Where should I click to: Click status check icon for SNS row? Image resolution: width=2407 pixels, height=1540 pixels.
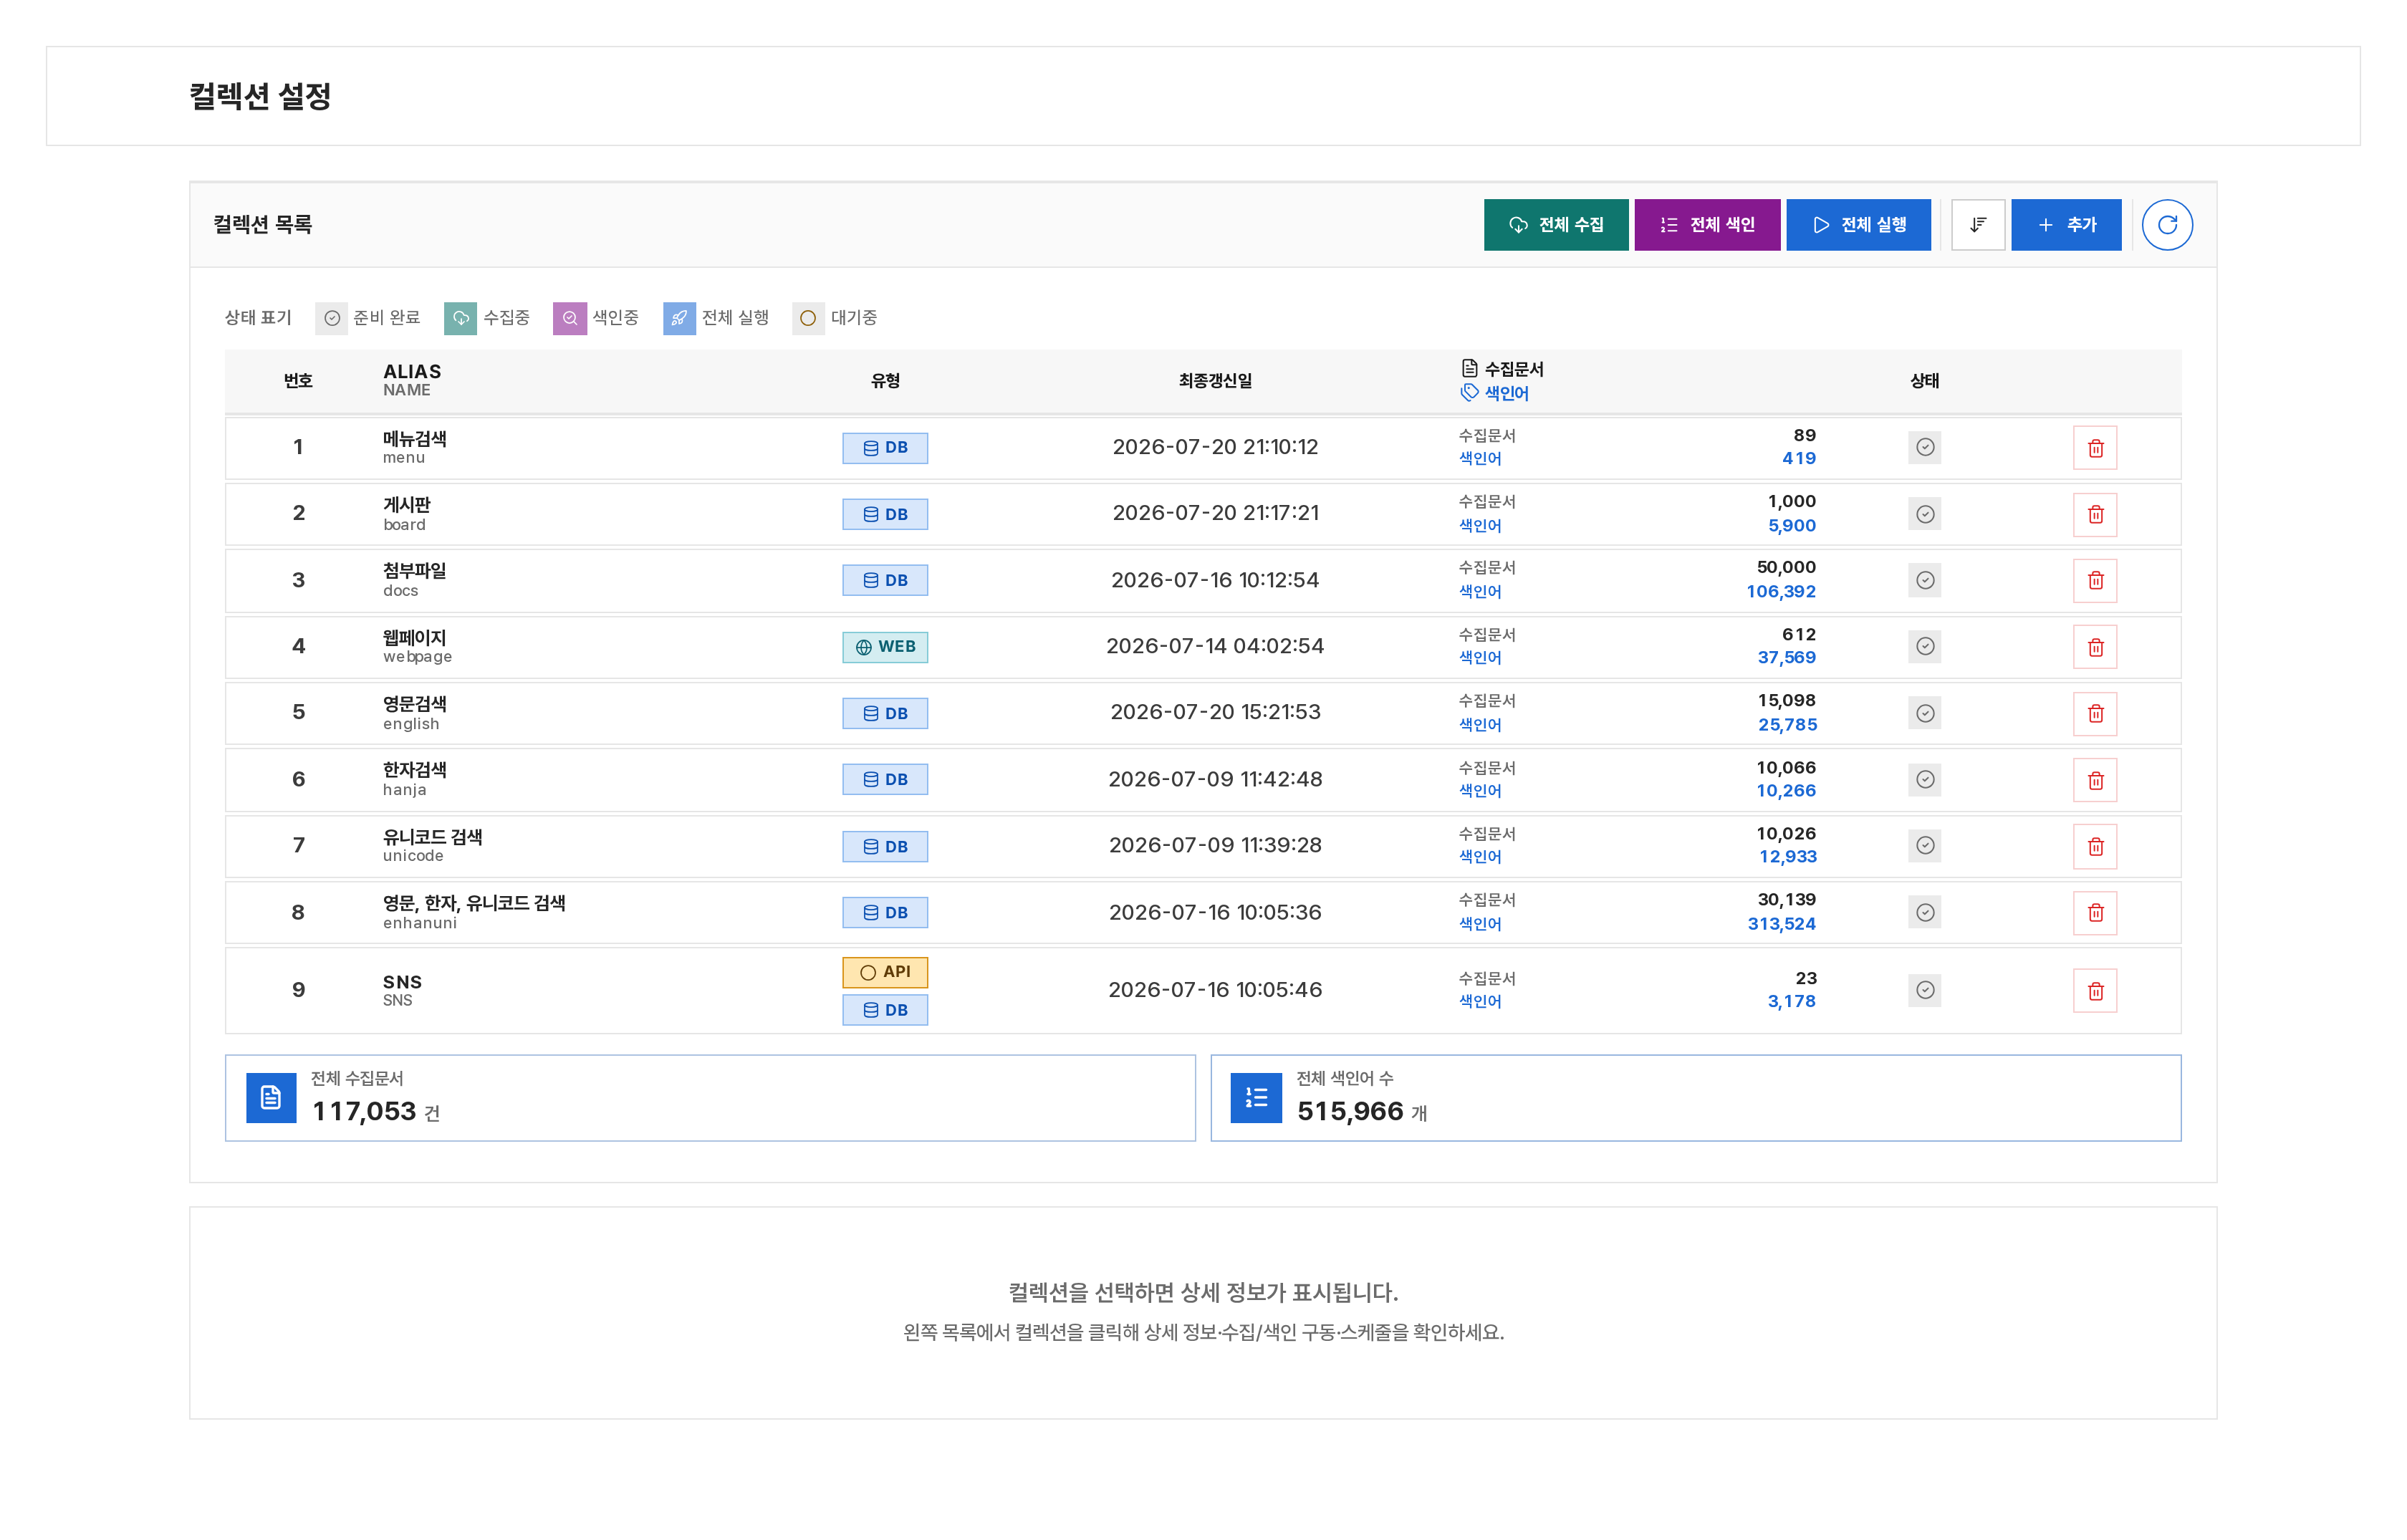(1924, 990)
